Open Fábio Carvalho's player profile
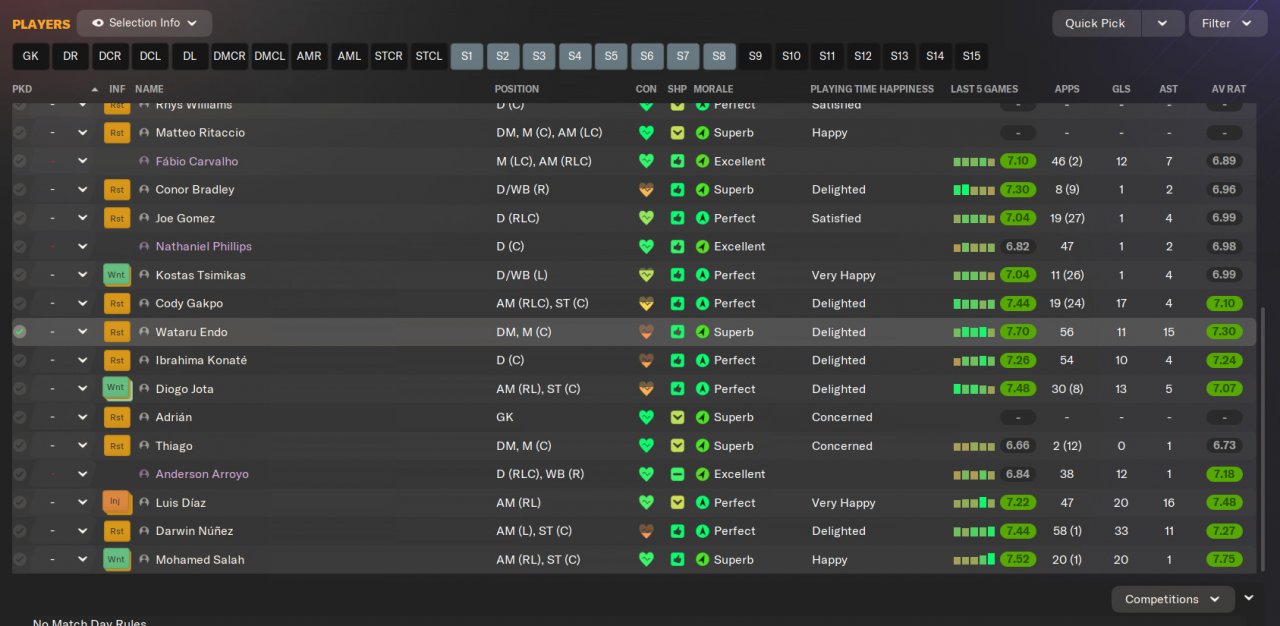Screen dimensions: 1280x626 (x=197, y=161)
